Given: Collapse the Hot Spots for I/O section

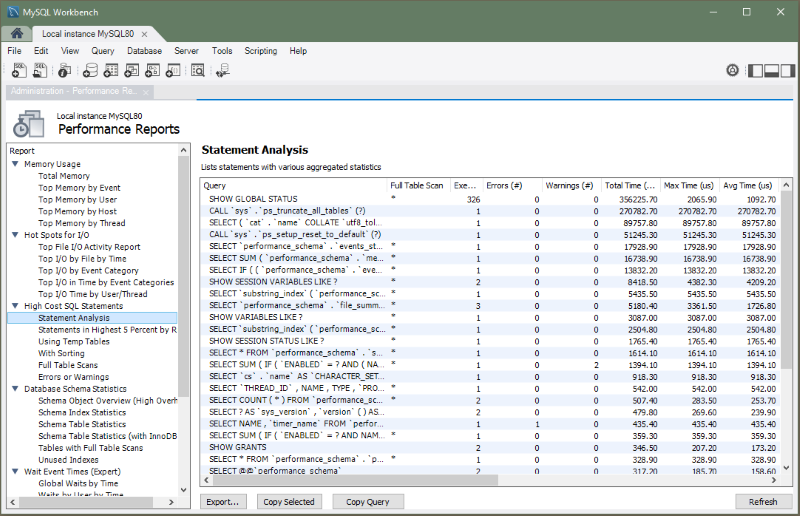Looking at the screenshot, I should pos(15,235).
